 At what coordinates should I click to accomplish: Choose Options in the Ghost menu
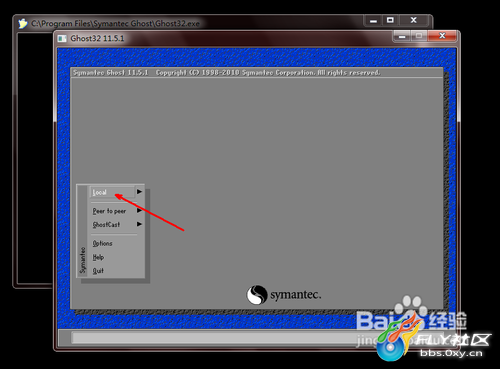pos(103,243)
